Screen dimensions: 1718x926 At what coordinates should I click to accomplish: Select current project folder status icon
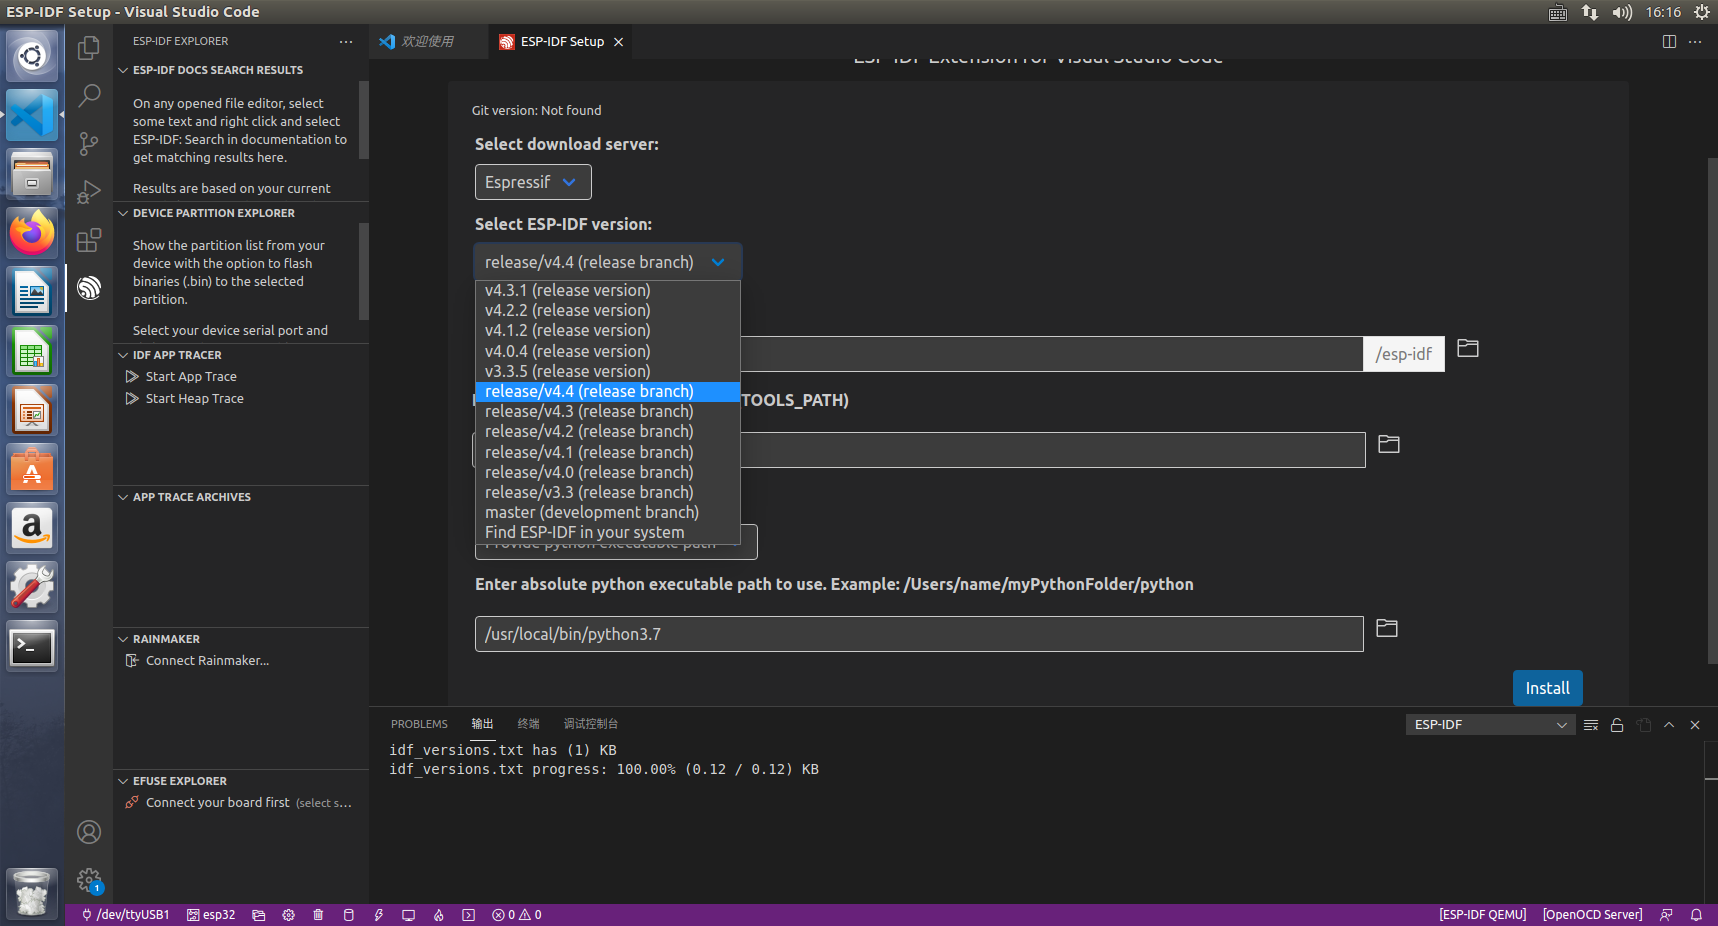click(x=259, y=915)
